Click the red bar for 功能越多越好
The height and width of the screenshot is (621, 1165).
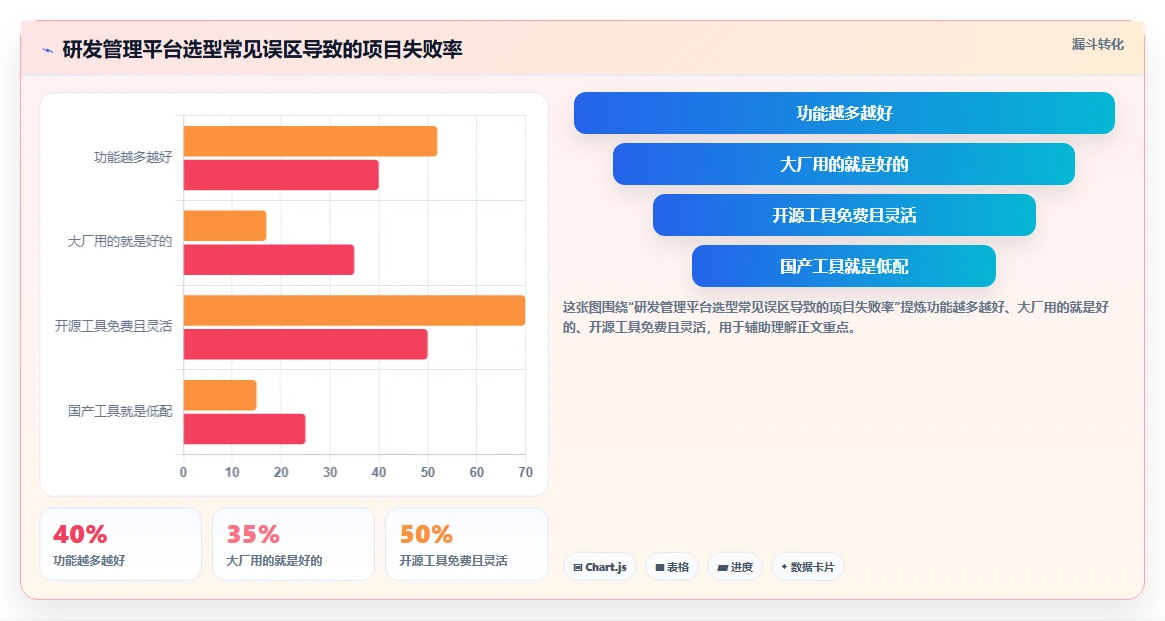coord(281,175)
